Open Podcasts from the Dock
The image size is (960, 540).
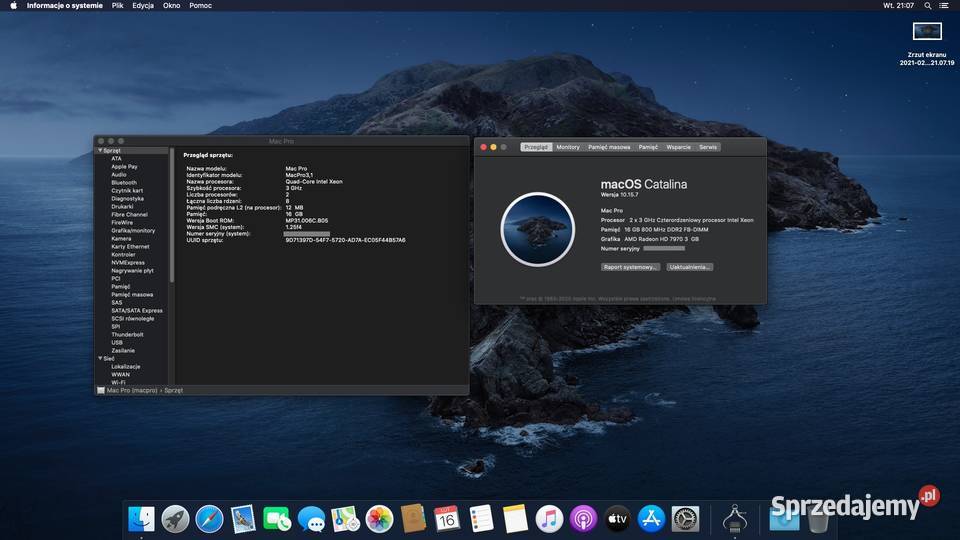[583, 519]
